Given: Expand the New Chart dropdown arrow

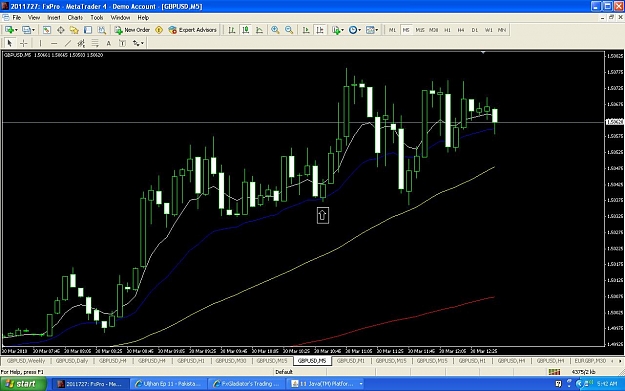Looking at the screenshot, I should [x=16, y=30].
